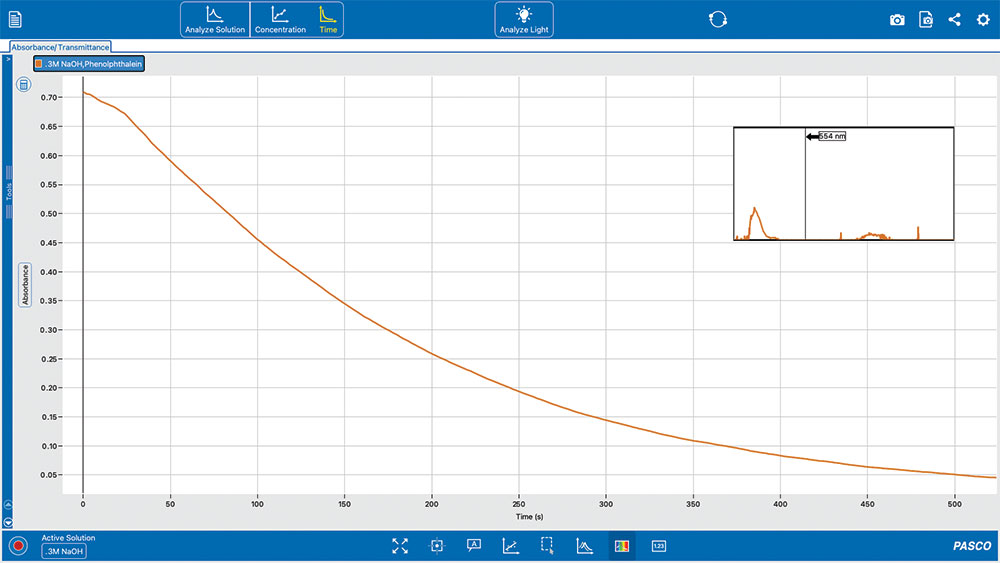Open Analyze Light mode
The width and height of the screenshot is (1000, 563).
(524, 20)
